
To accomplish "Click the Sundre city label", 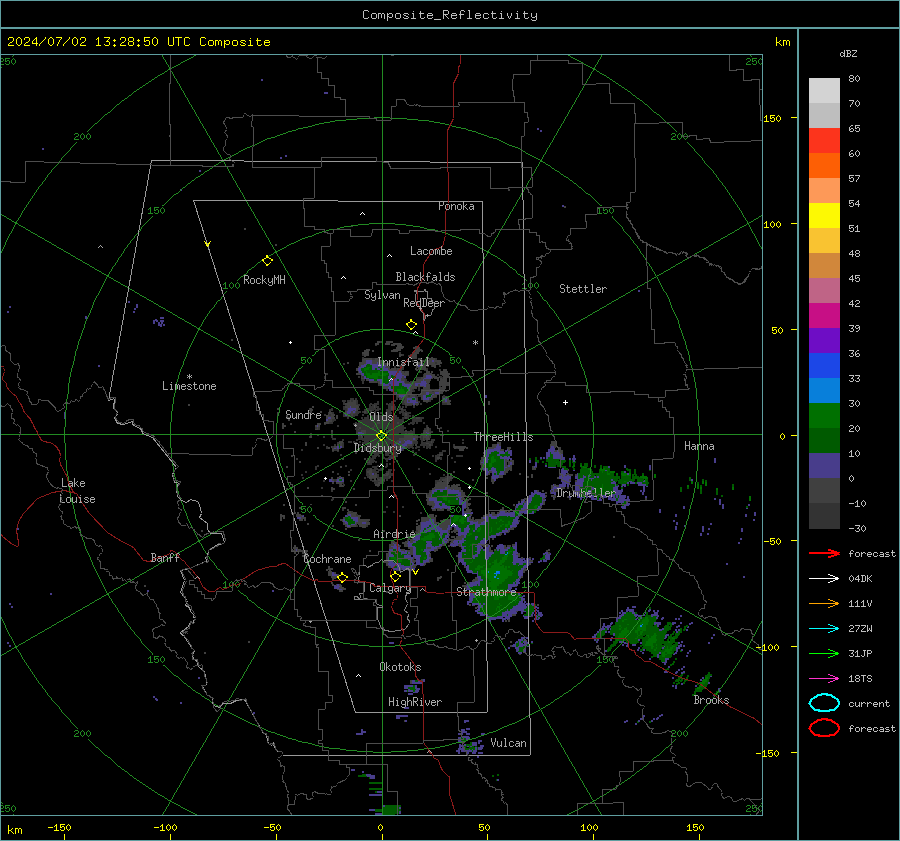I will [303, 415].
